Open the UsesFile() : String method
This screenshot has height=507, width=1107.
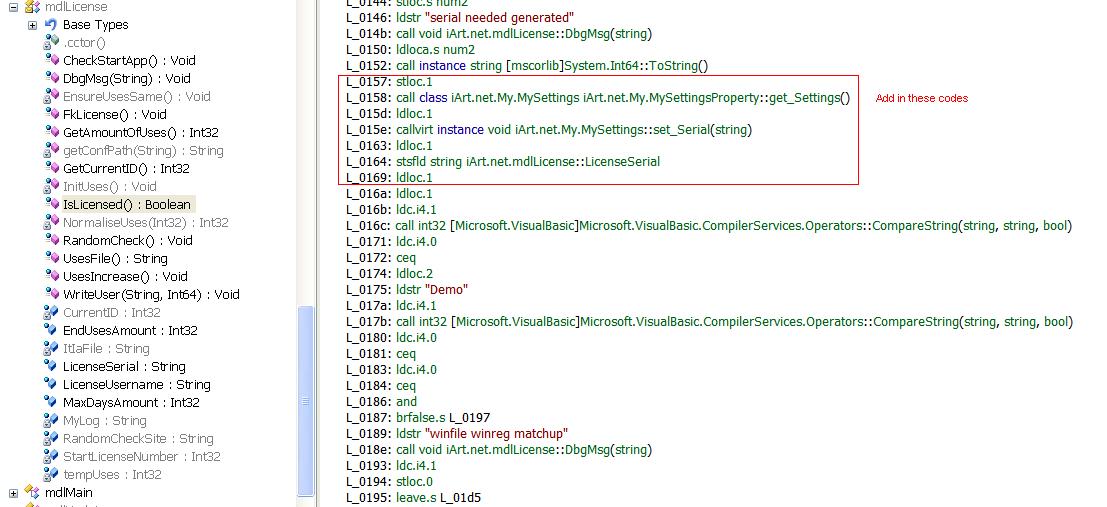[x=115, y=258]
